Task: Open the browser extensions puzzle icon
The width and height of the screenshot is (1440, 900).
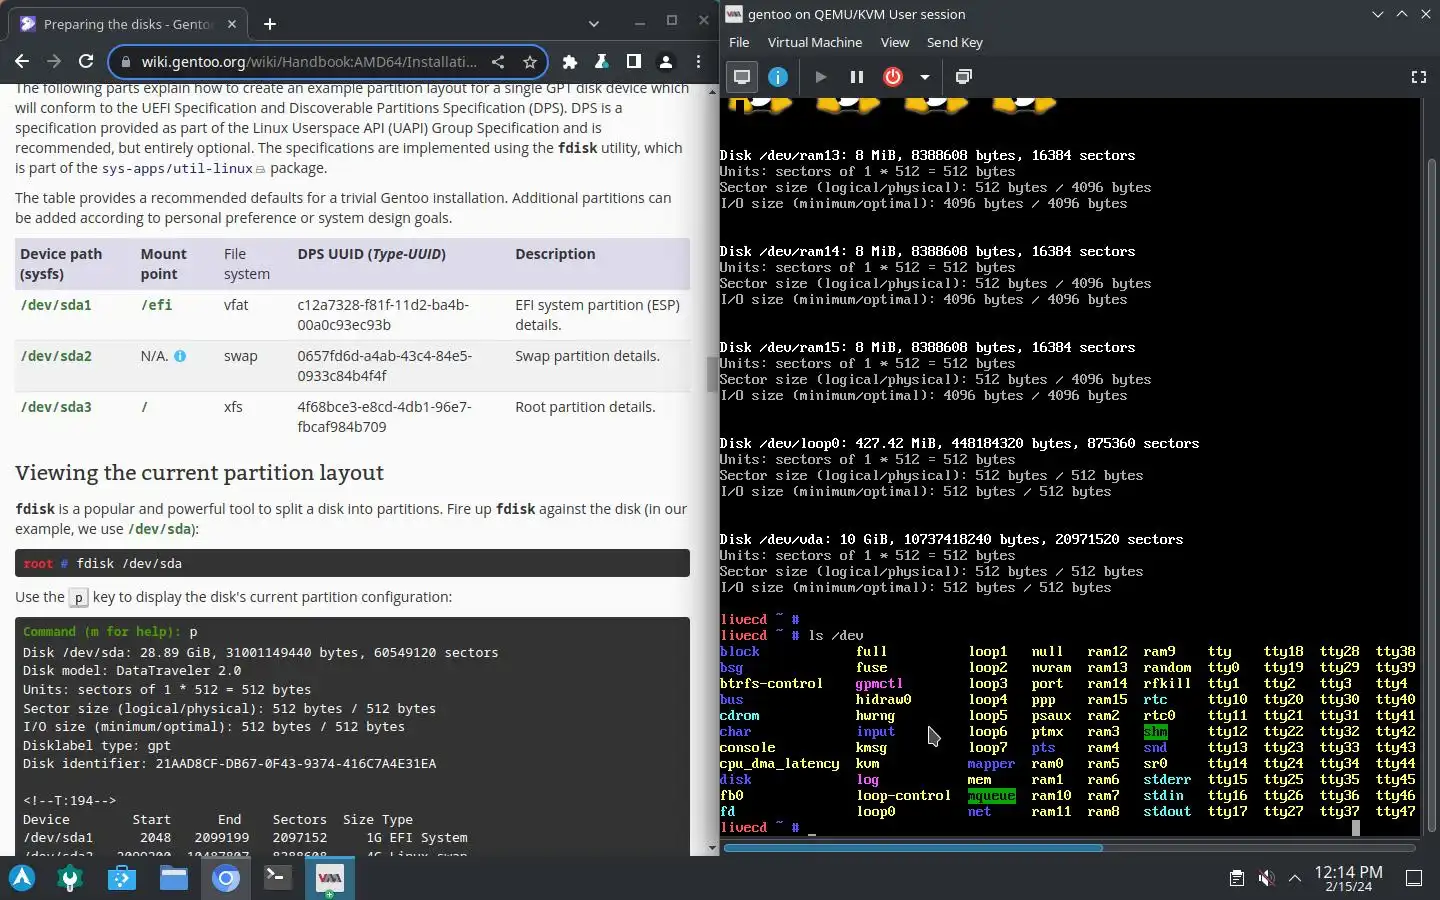Action: point(570,62)
